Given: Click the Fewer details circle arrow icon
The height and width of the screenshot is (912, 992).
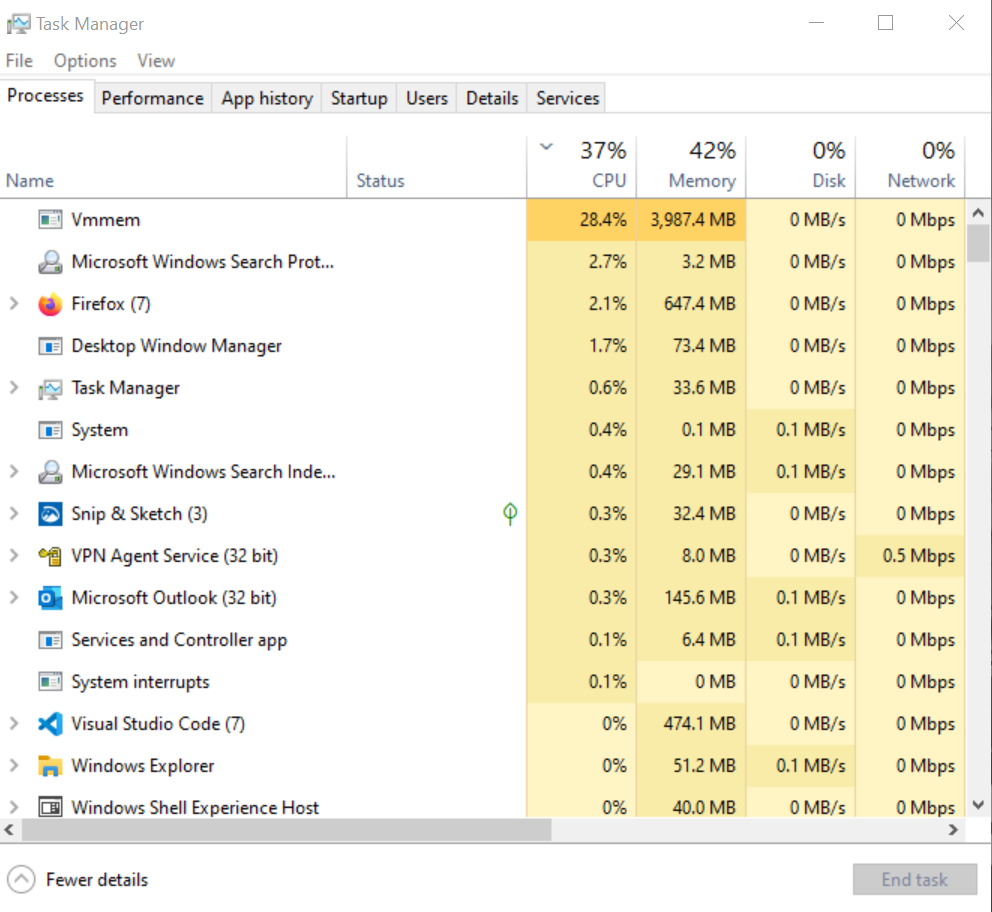Looking at the screenshot, I should (x=21, y=879).
